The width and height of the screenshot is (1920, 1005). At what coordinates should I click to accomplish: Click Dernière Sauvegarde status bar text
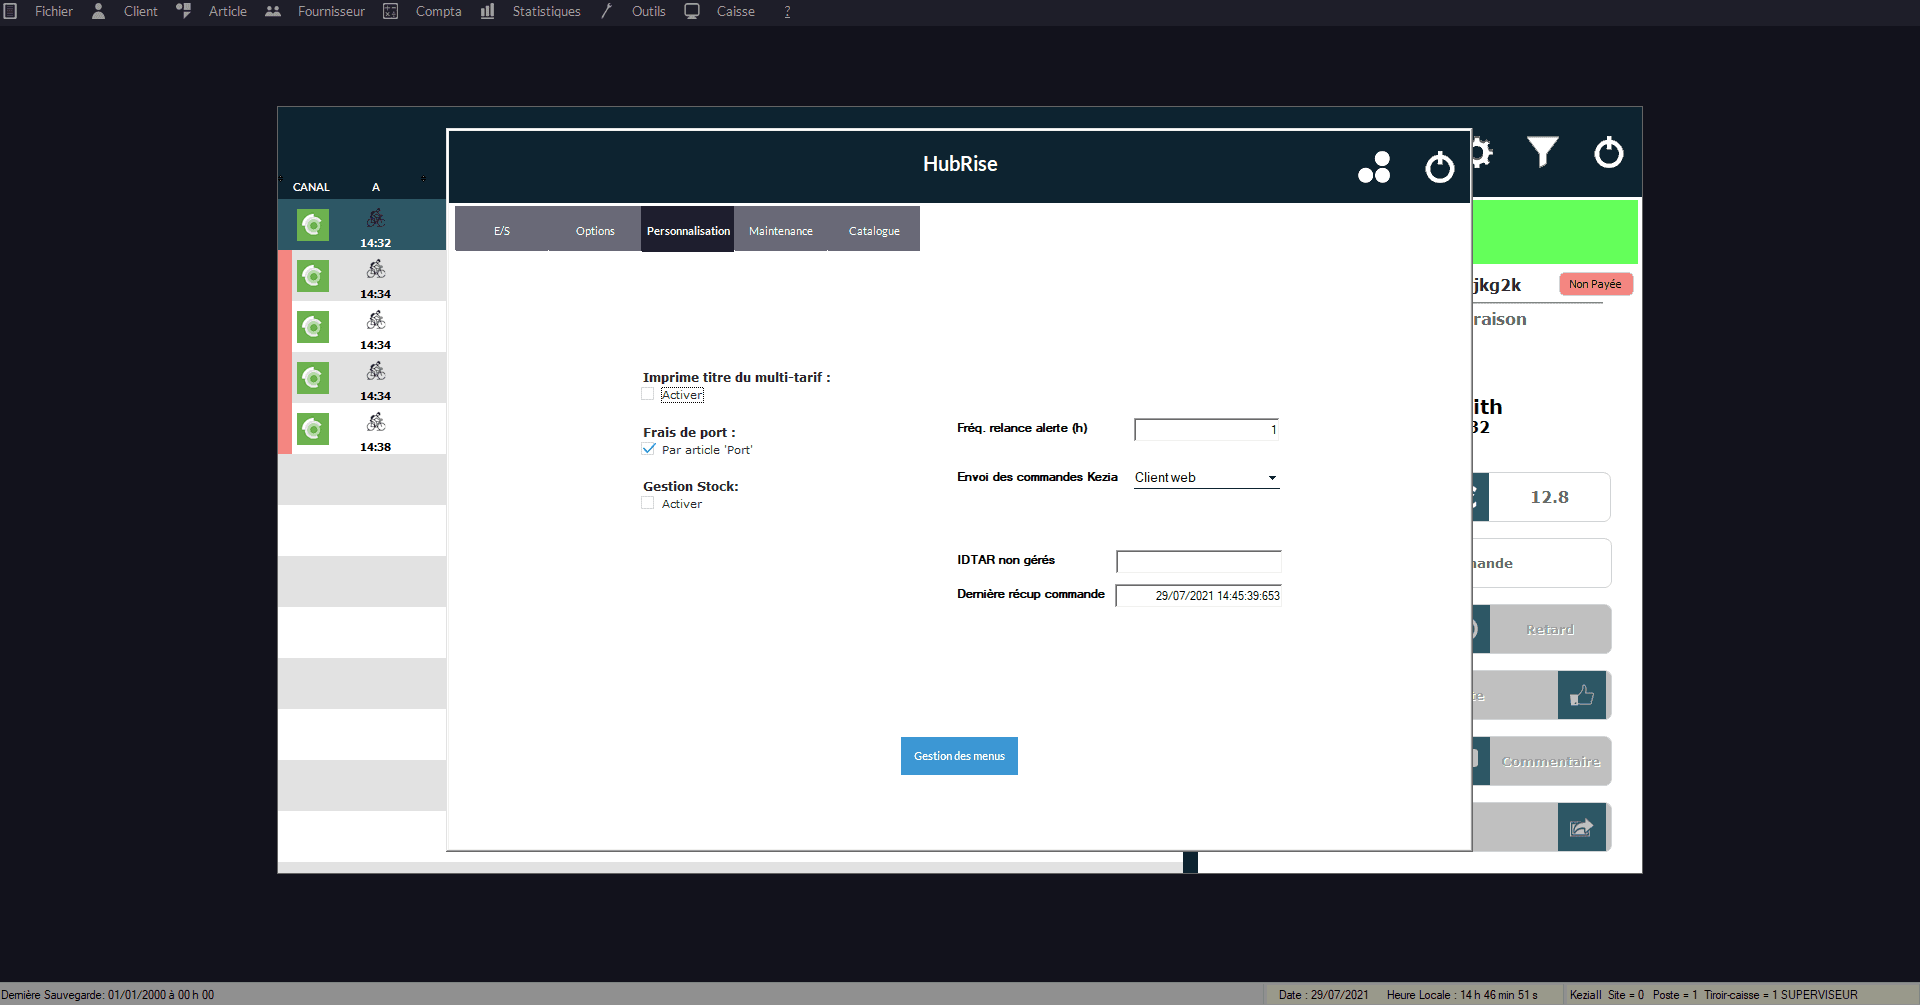click(108, 995)
